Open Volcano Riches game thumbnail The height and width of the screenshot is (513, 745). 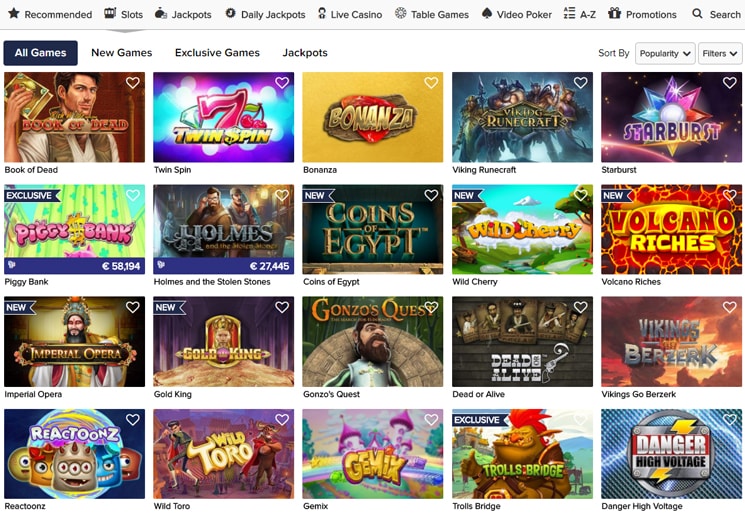point(671,229)
